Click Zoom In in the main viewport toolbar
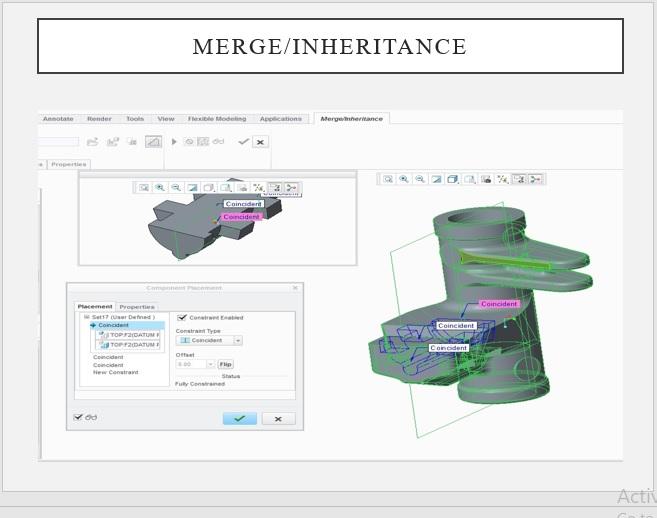This screenshot has height=518, width=657. coord(404,179)
